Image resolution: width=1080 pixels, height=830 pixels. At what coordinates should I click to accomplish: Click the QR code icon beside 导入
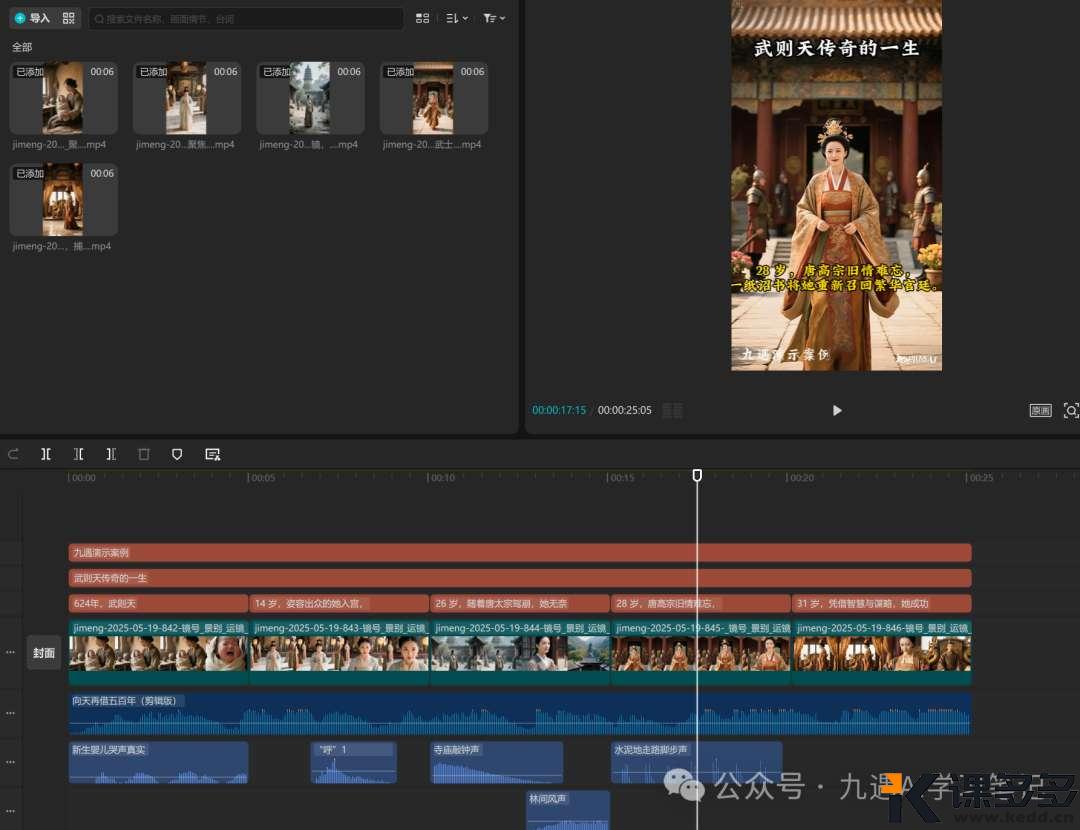69,18
